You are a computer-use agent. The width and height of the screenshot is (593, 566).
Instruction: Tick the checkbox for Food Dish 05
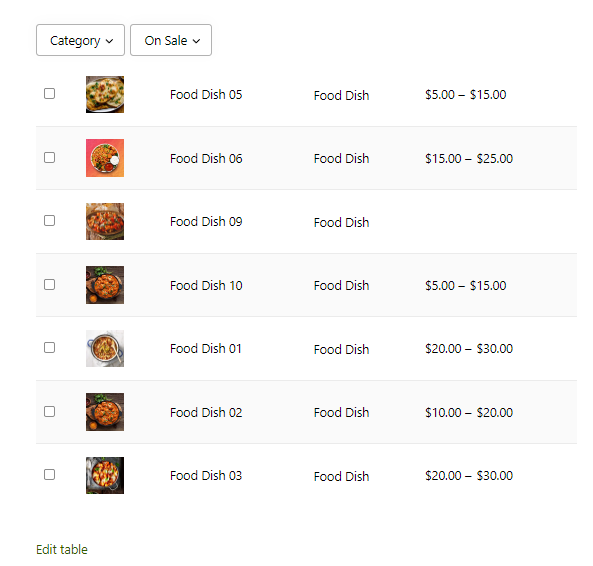(50, 93)
